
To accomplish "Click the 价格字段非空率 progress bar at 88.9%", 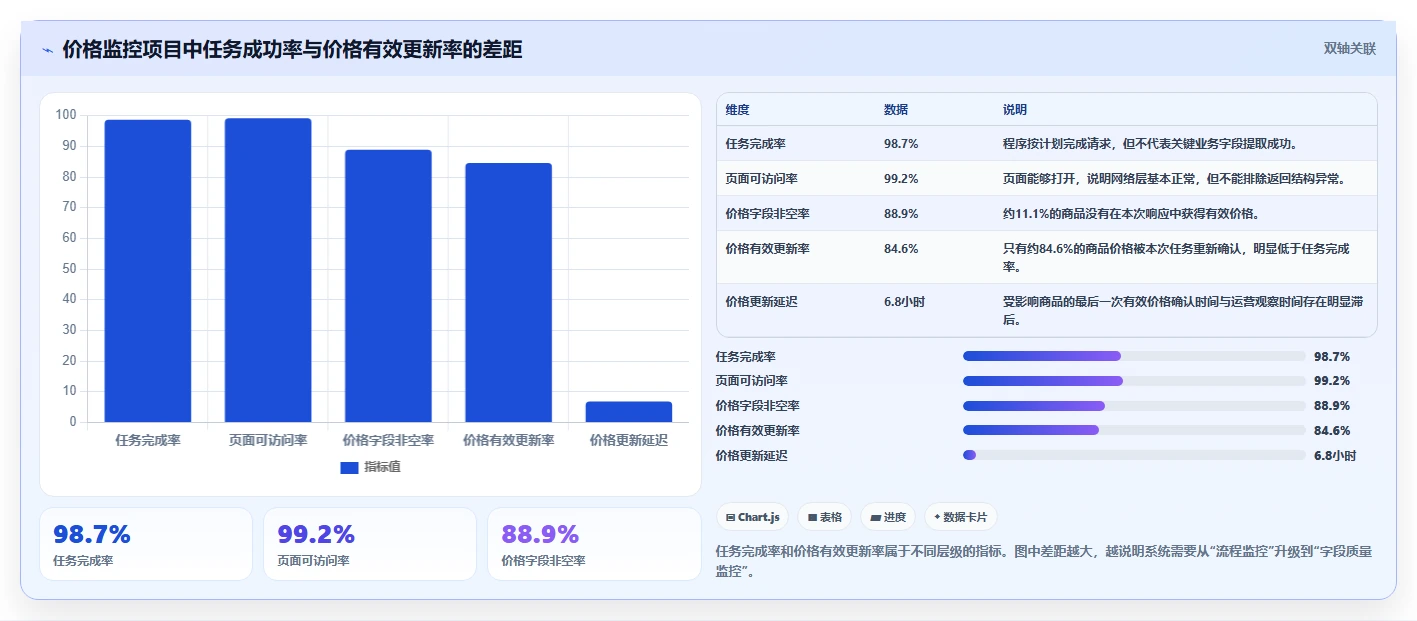I will click(1134, 406).
